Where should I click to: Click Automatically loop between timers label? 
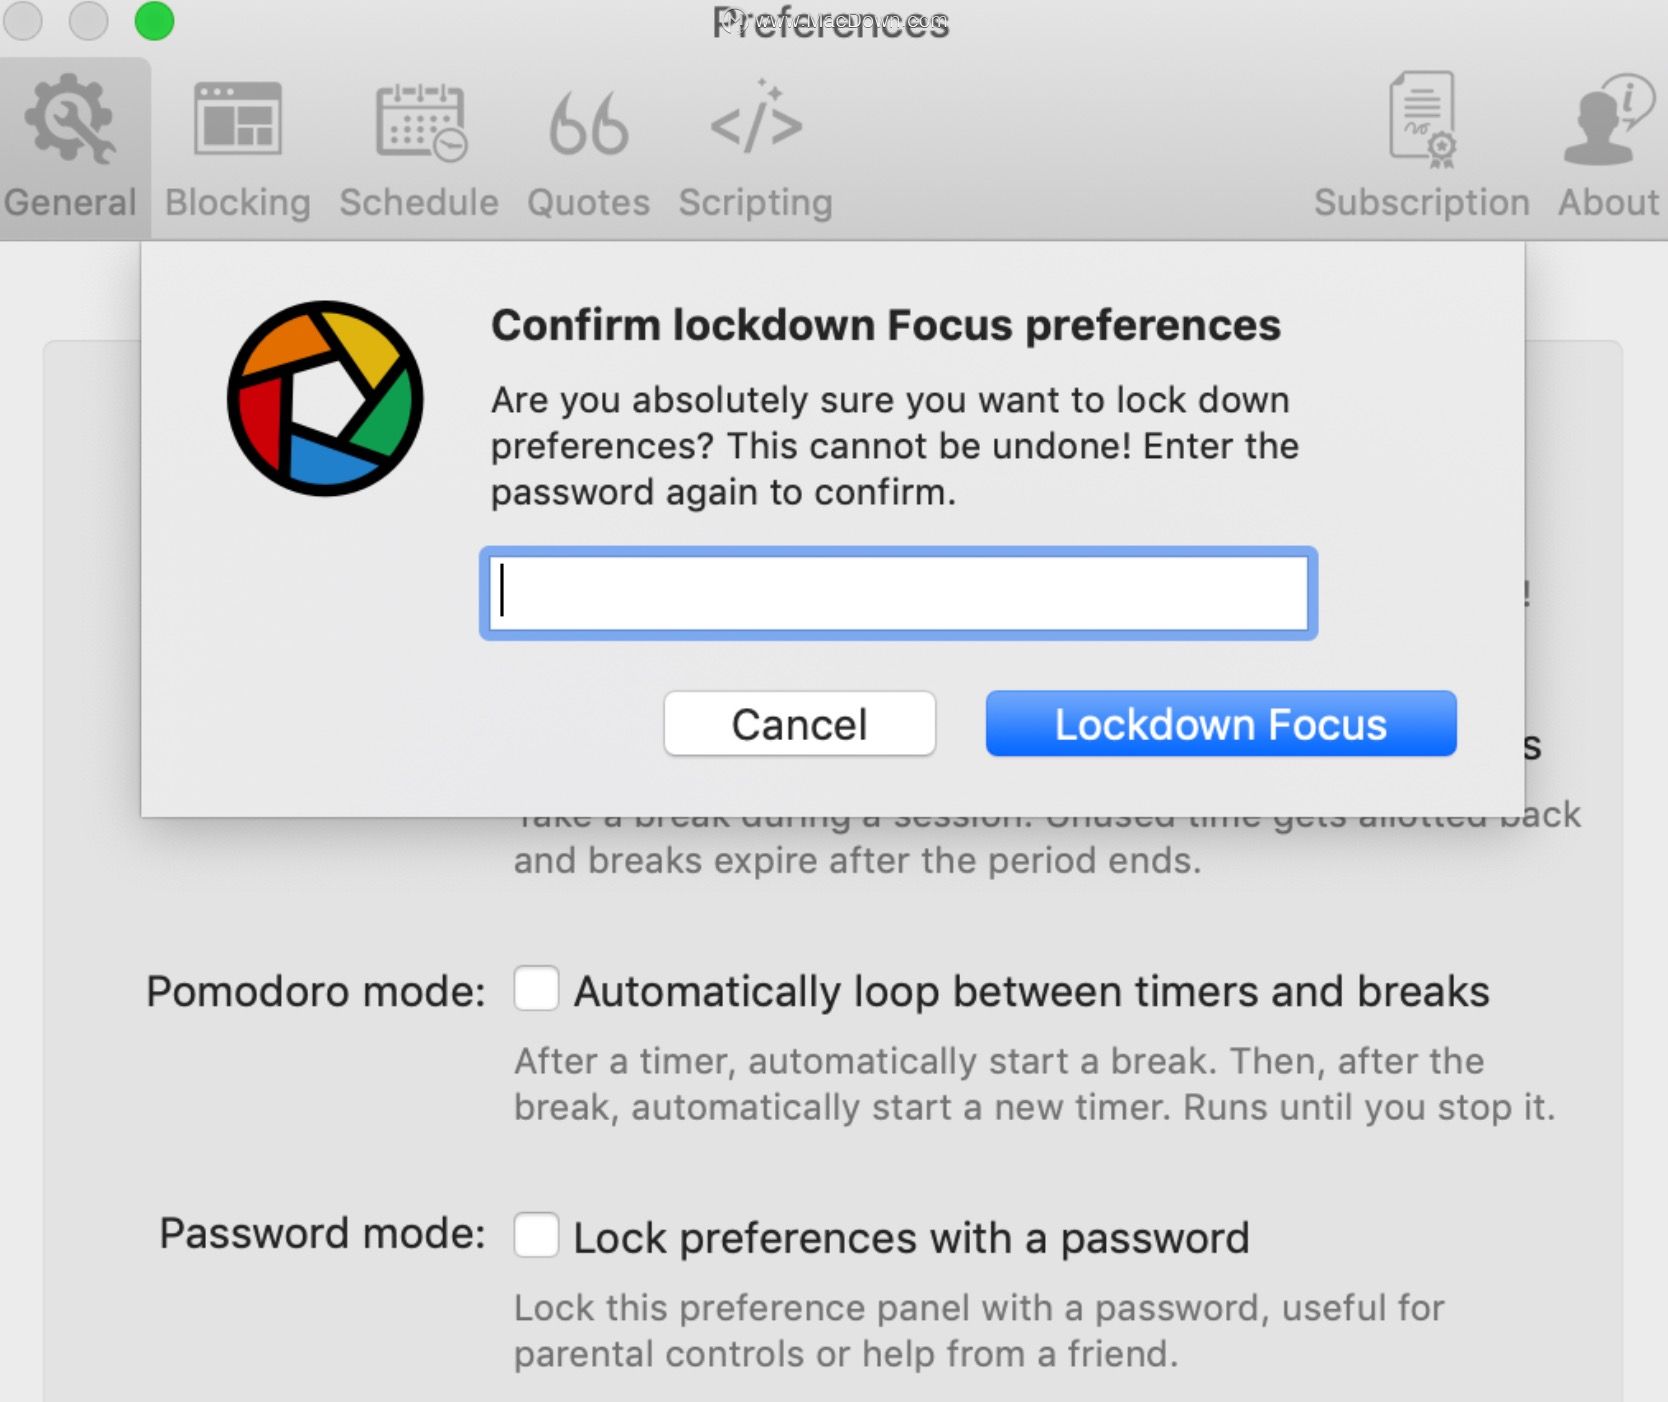[x=1031, y=992]
